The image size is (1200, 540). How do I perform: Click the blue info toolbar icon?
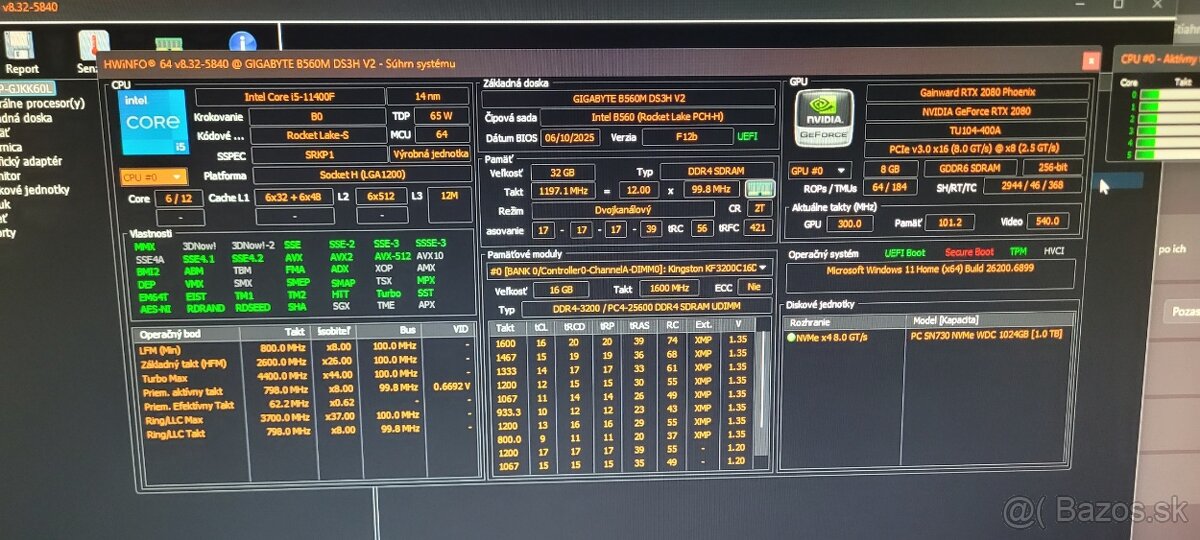pyautogui.click(x=242, y=44)
